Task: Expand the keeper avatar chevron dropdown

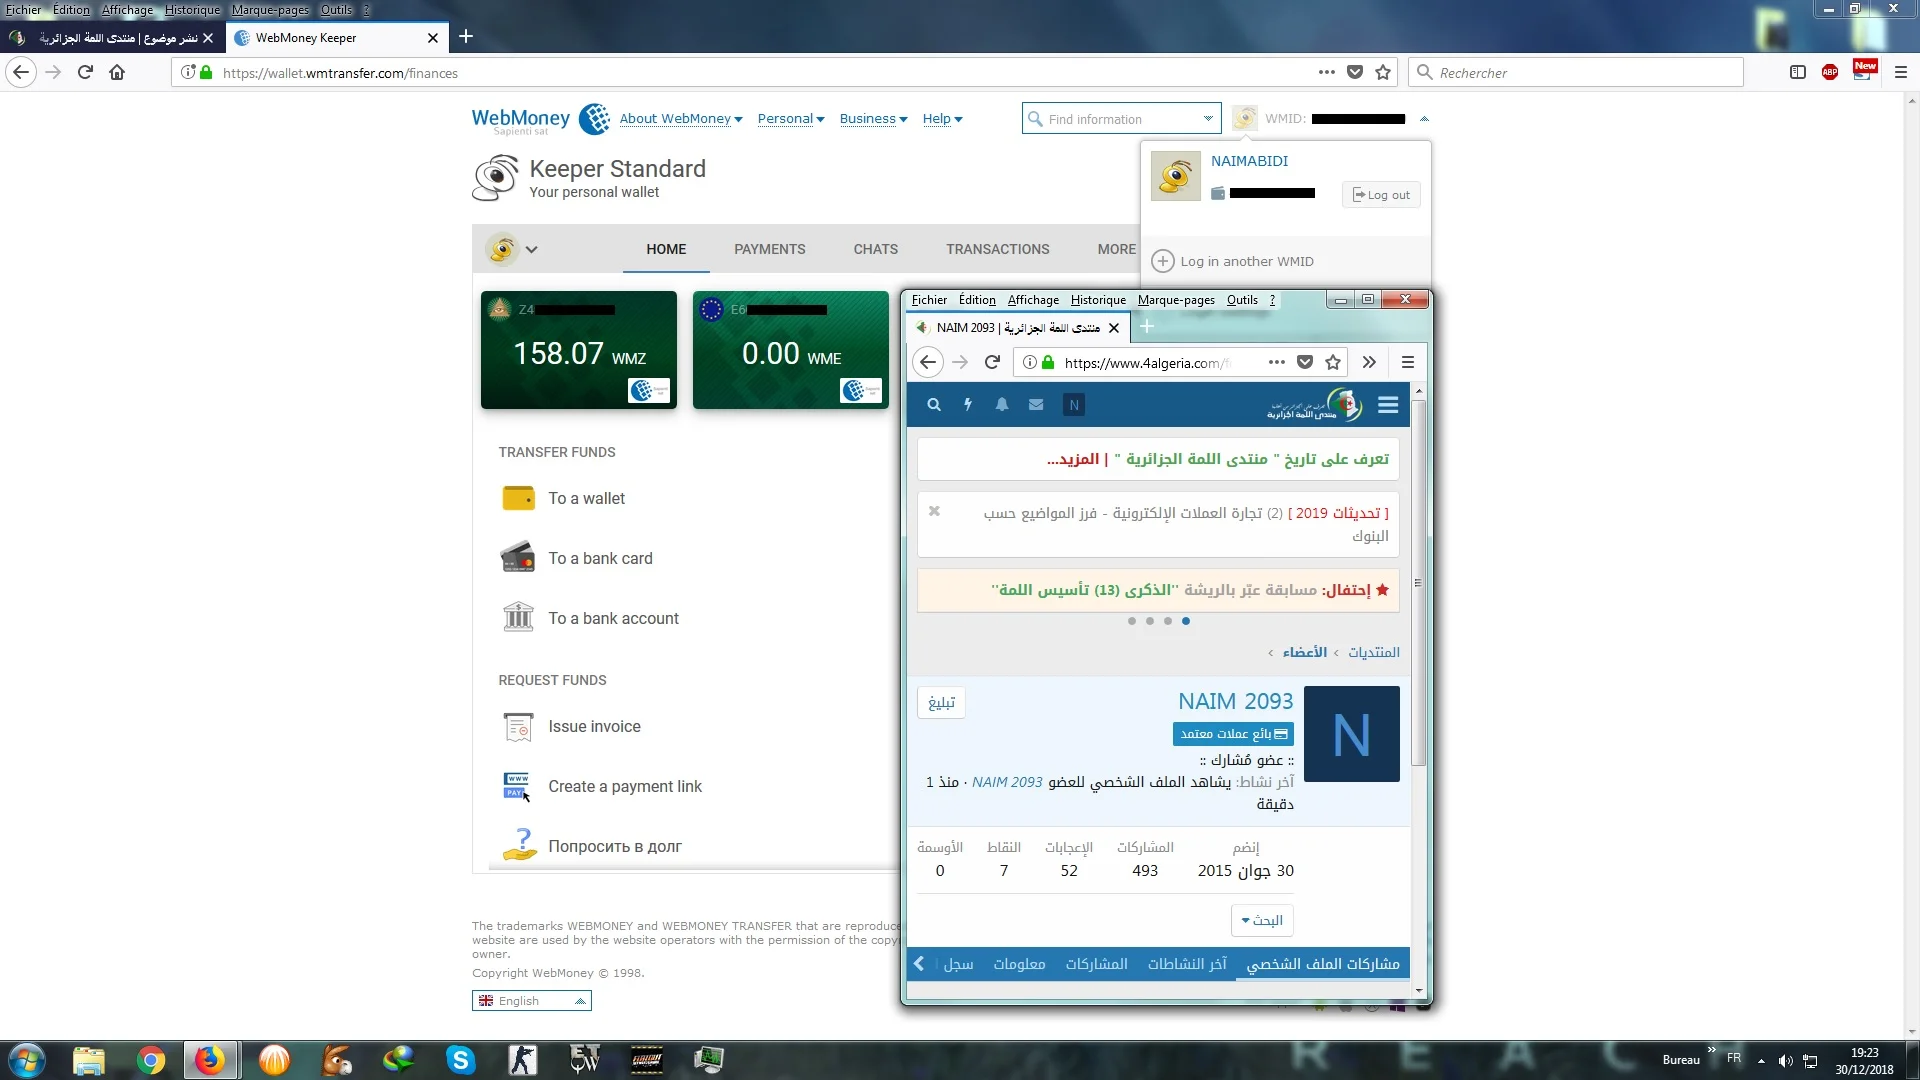Action: [531, 250]
